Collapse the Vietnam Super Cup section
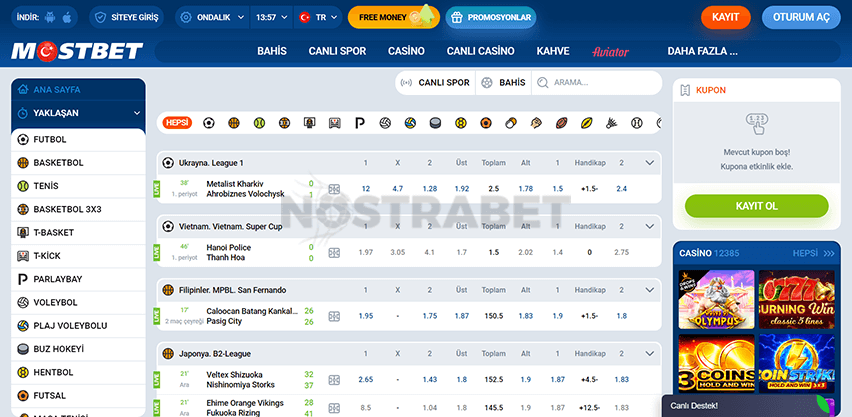The height and width of the screenshot is (417, 852). click(x=649, y=226)
